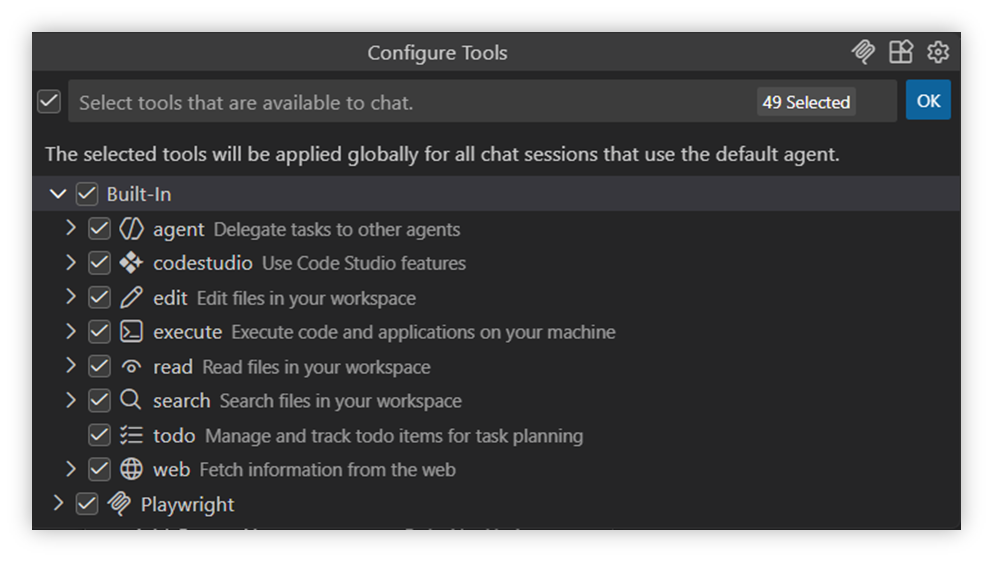The image size is (993, 562).
Task: Collapse the Built-In tools group
Action: coord(58,194)
